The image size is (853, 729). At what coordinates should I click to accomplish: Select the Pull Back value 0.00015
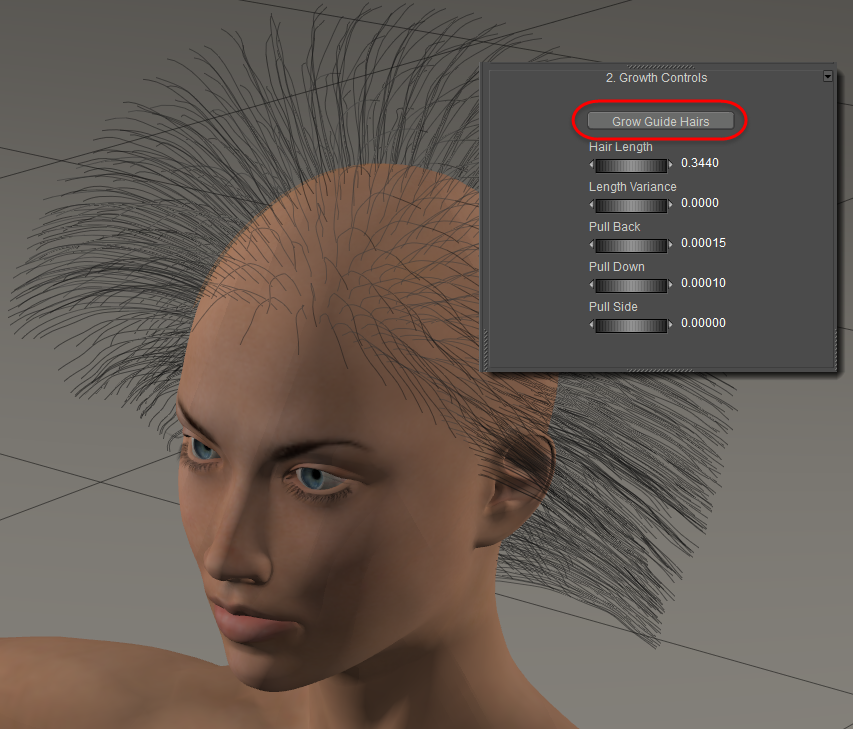pyautogui.click(x=703, y=243)
